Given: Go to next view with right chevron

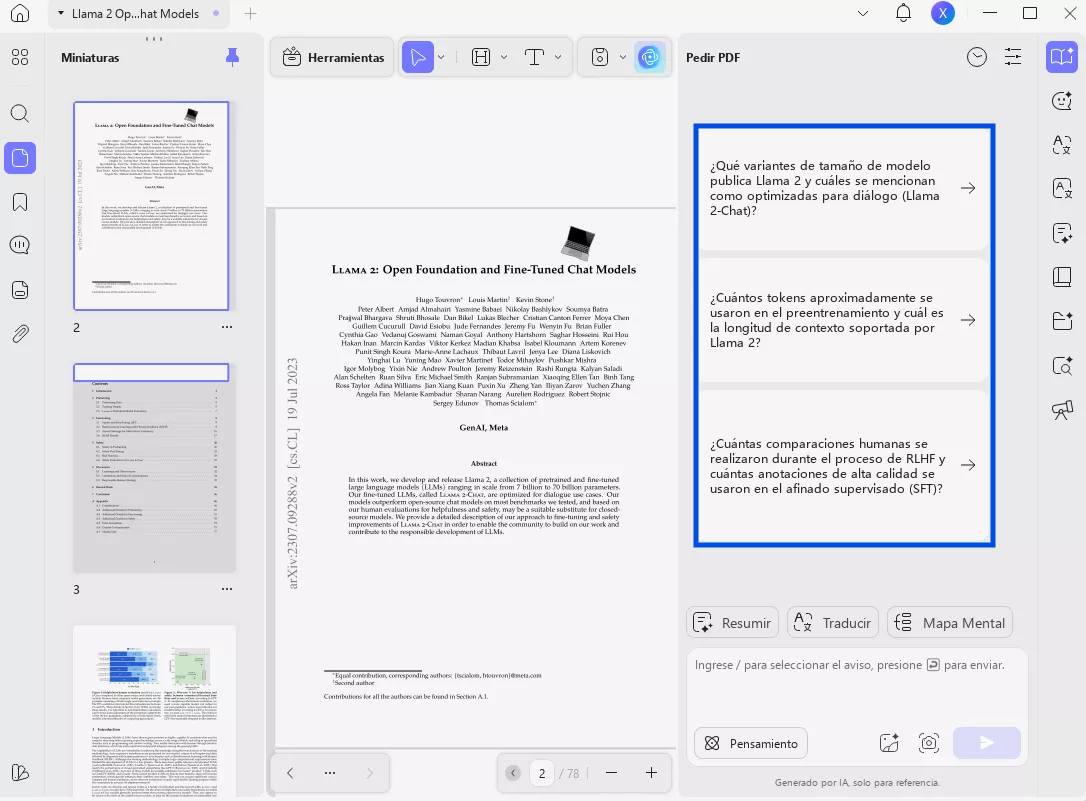Looking at the screenshot, I should pos(370,773).
